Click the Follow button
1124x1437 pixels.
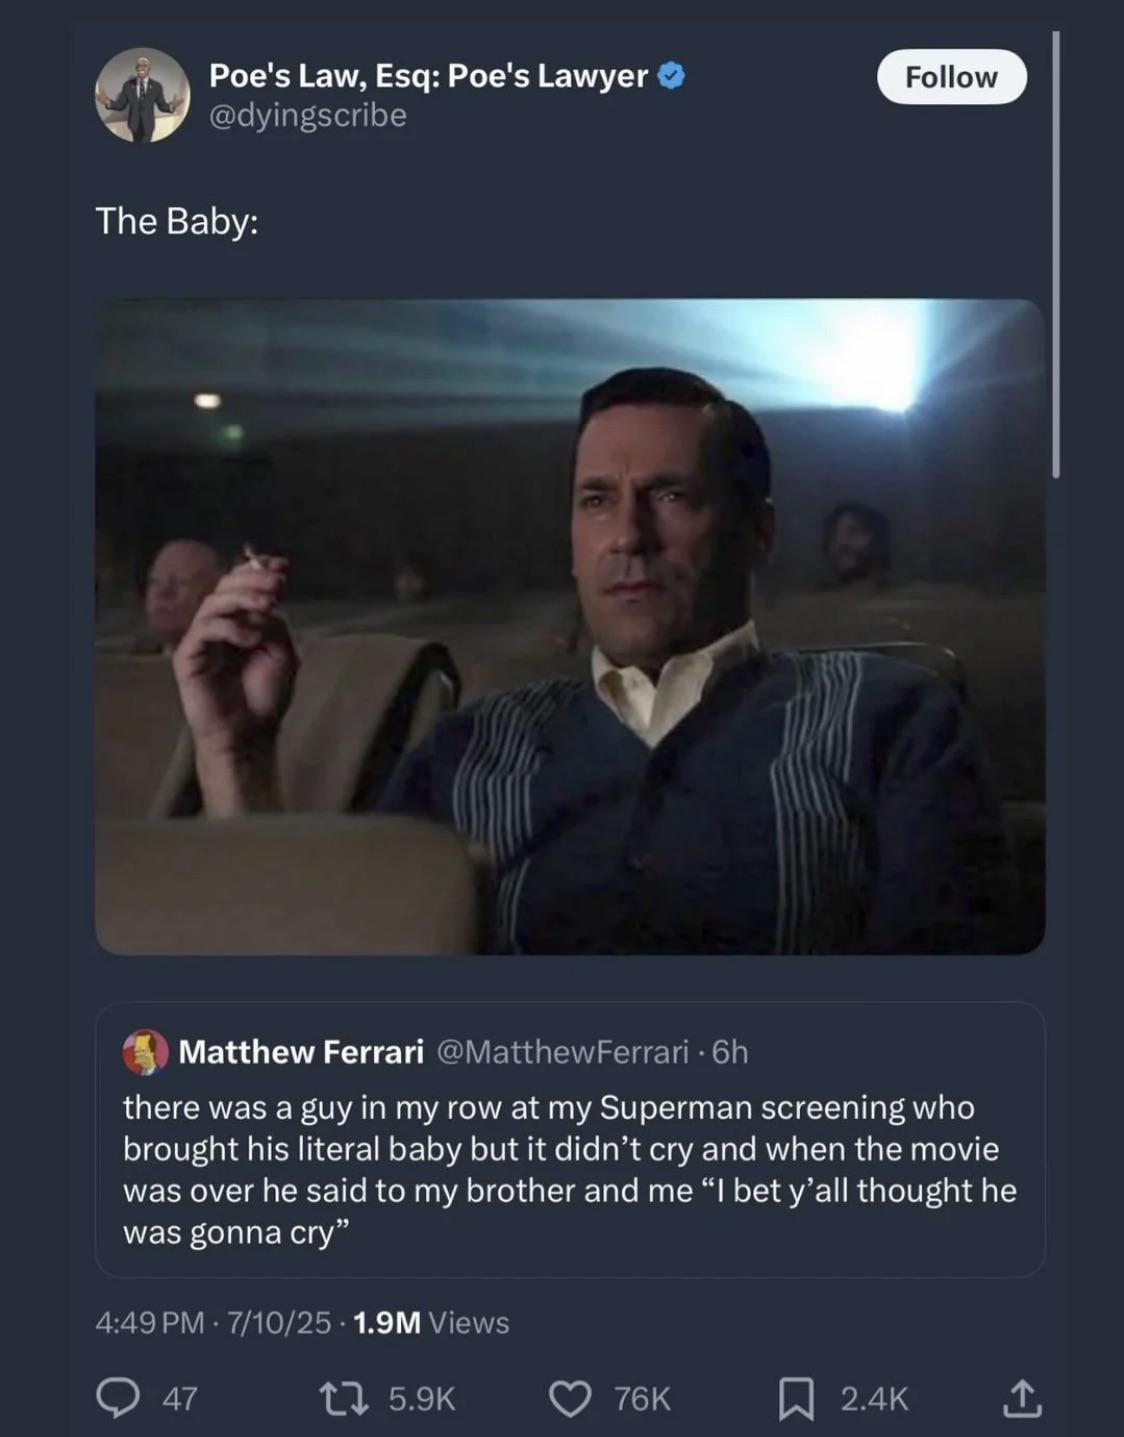(951, 77)
